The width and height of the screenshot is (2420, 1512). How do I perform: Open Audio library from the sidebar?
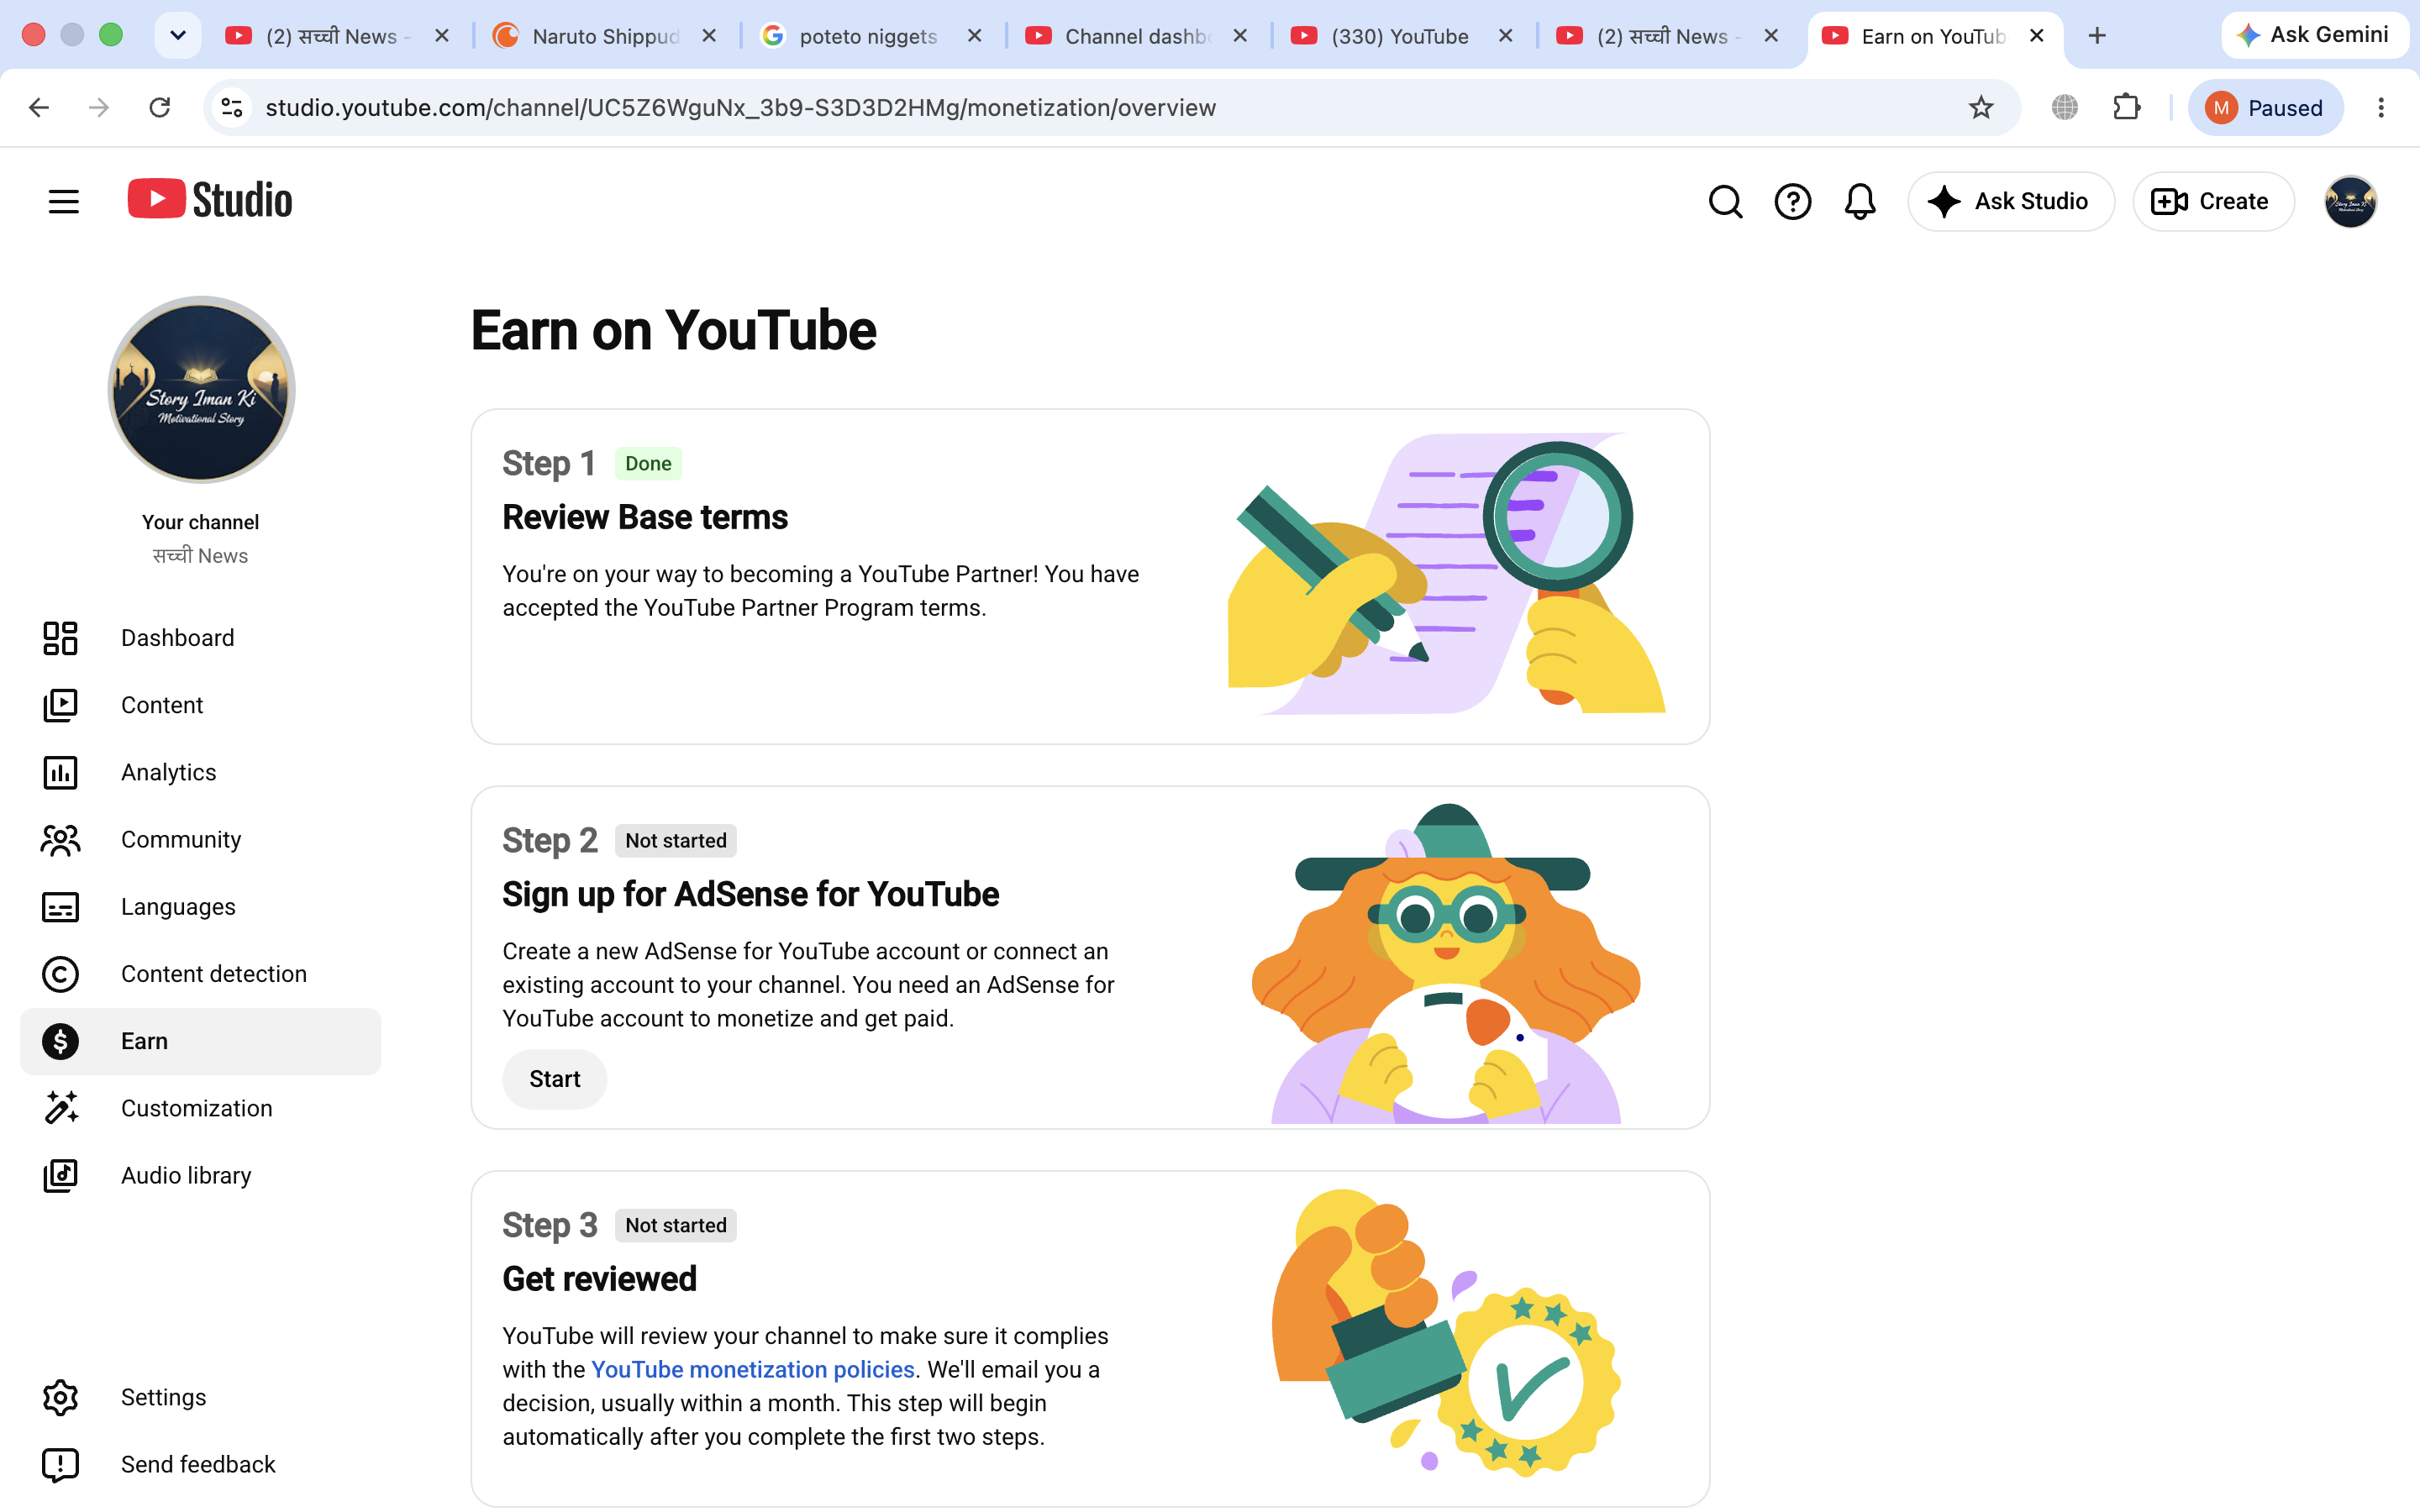click(x=200, y=1175)
